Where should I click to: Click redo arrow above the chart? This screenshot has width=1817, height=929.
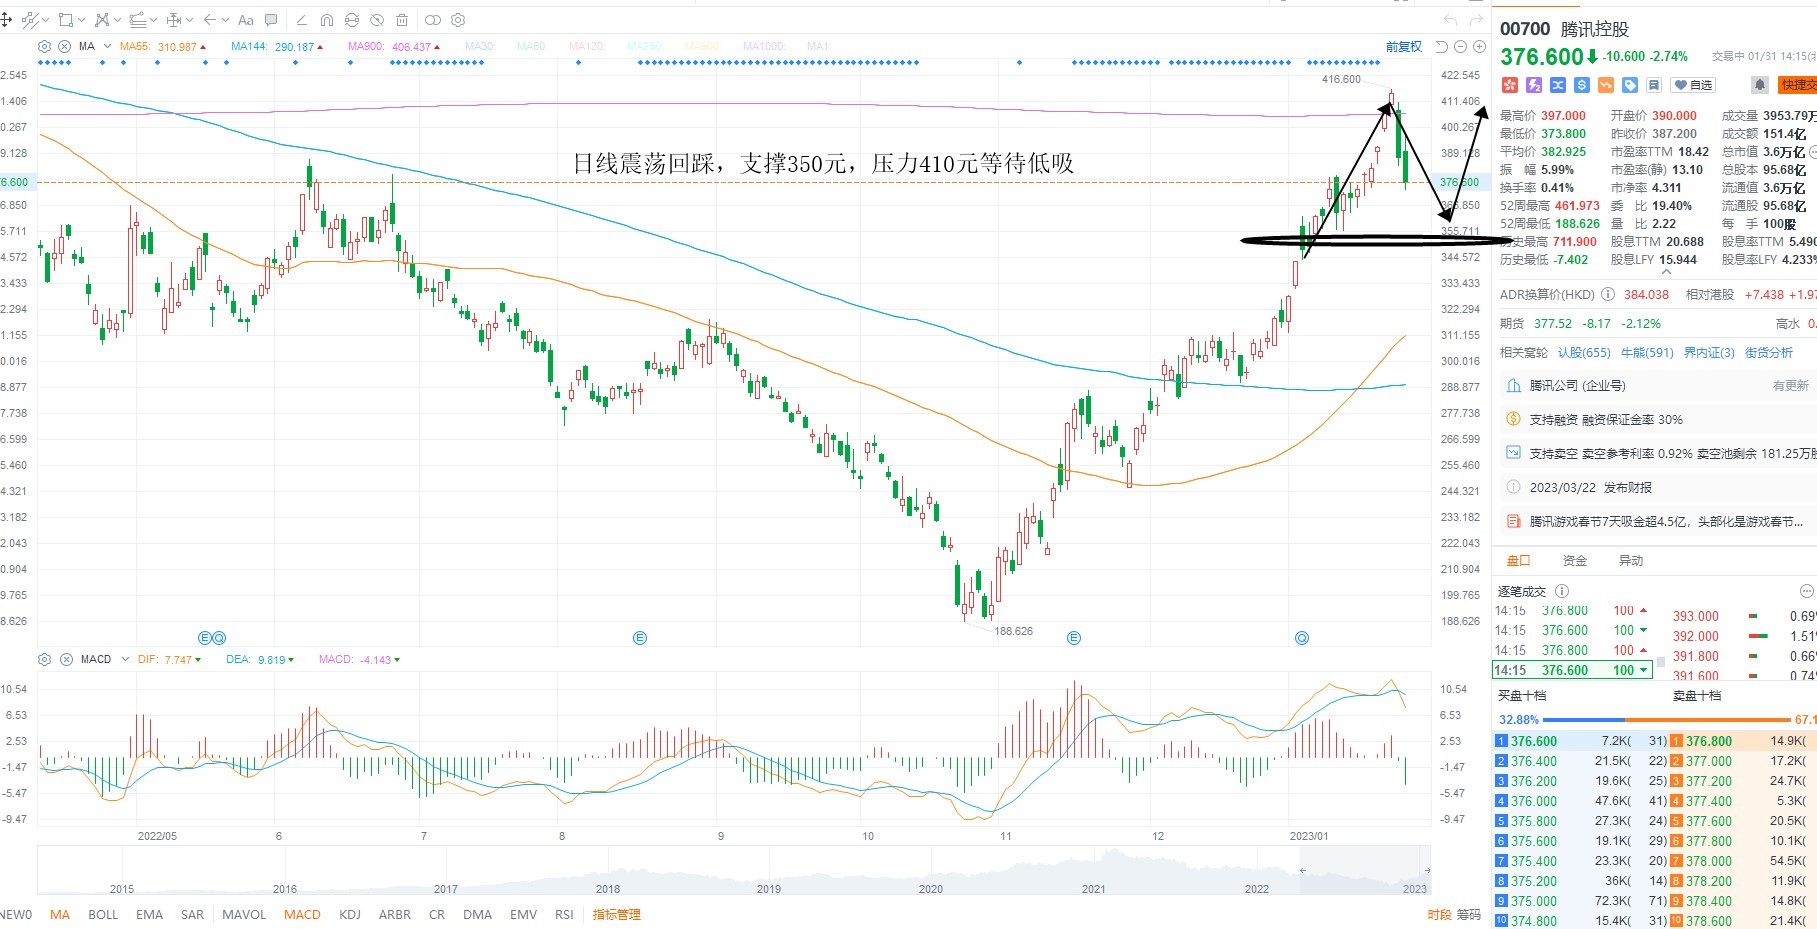(x=1476, y=20)
